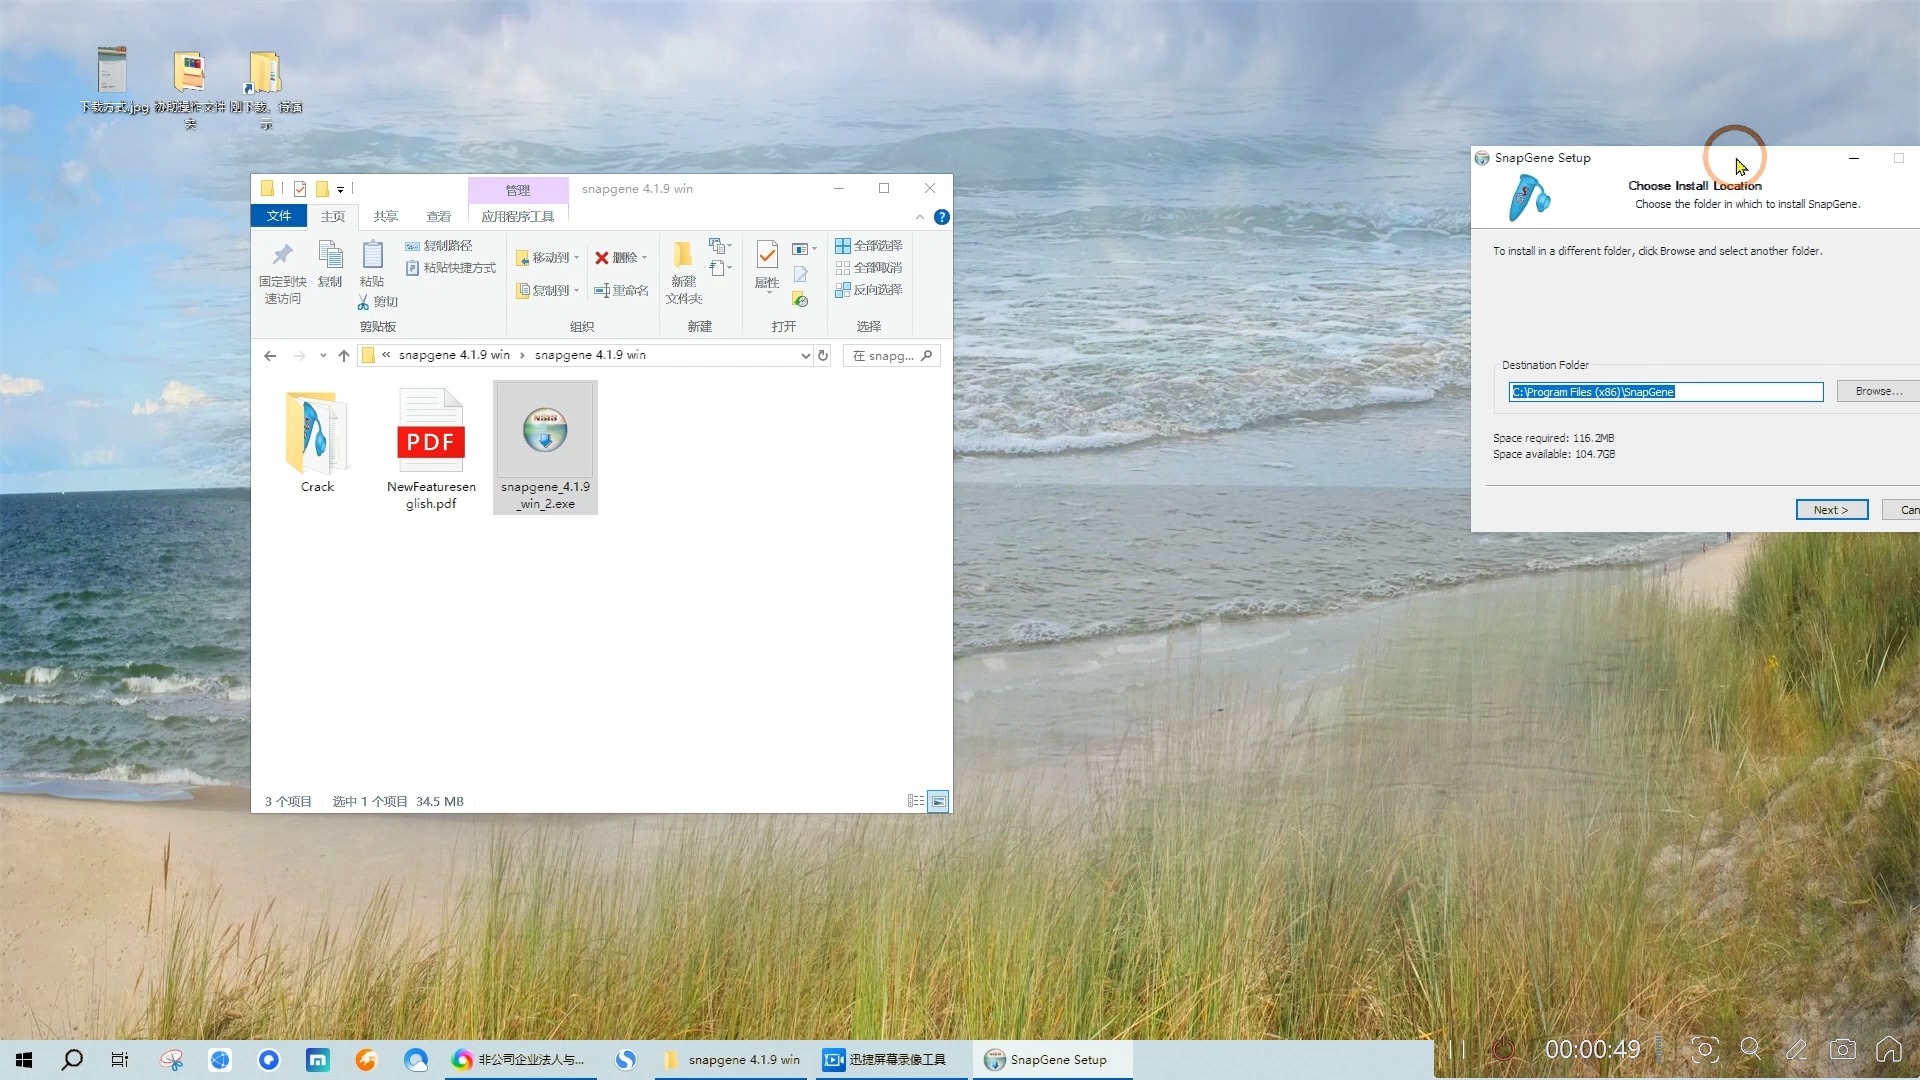Create a New folder (新建文件夹)
This screenshot has height=1080, width=1920.
684,272
